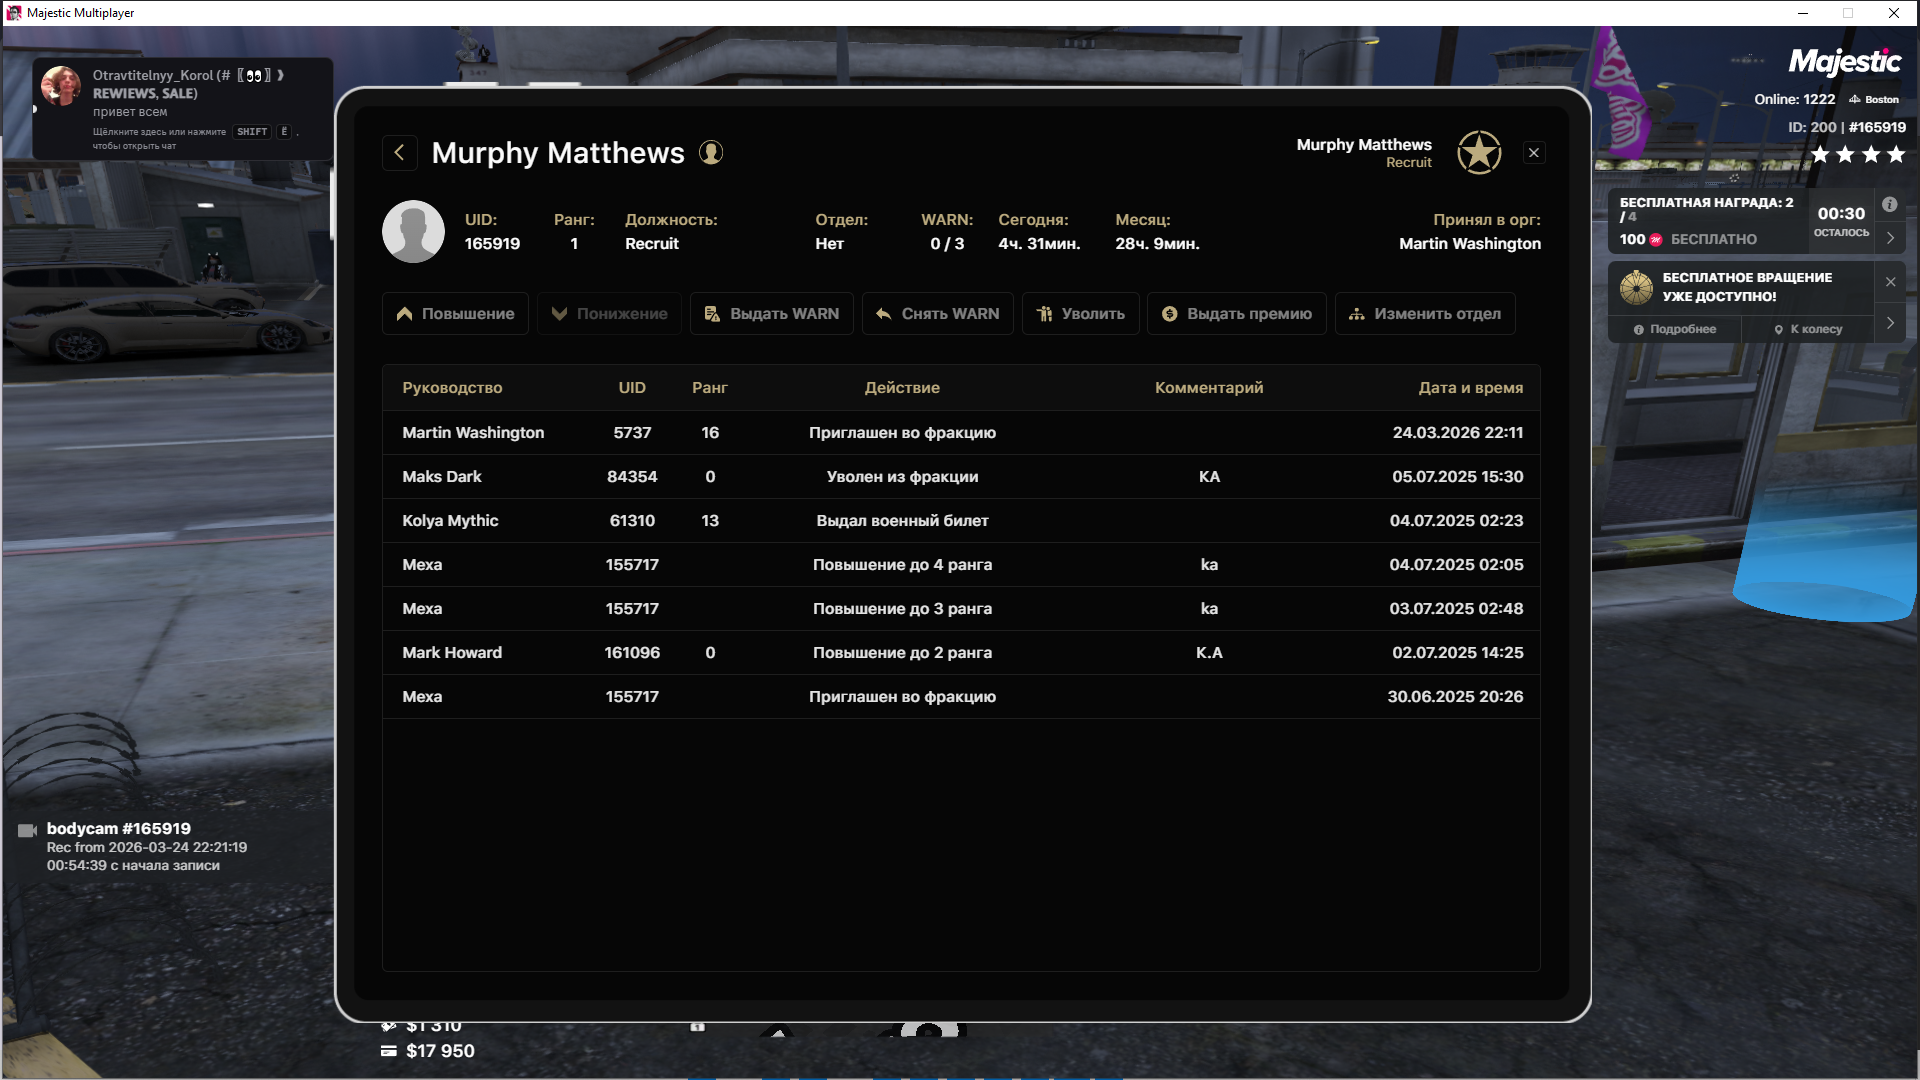The width and height of the screenshot is (1920, 1080).
Task: Click the info icon on free reward
Action: (1889, 205)
